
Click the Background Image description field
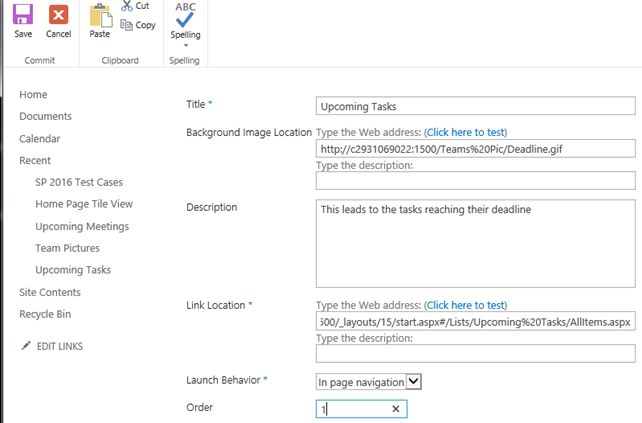[475, 181]
